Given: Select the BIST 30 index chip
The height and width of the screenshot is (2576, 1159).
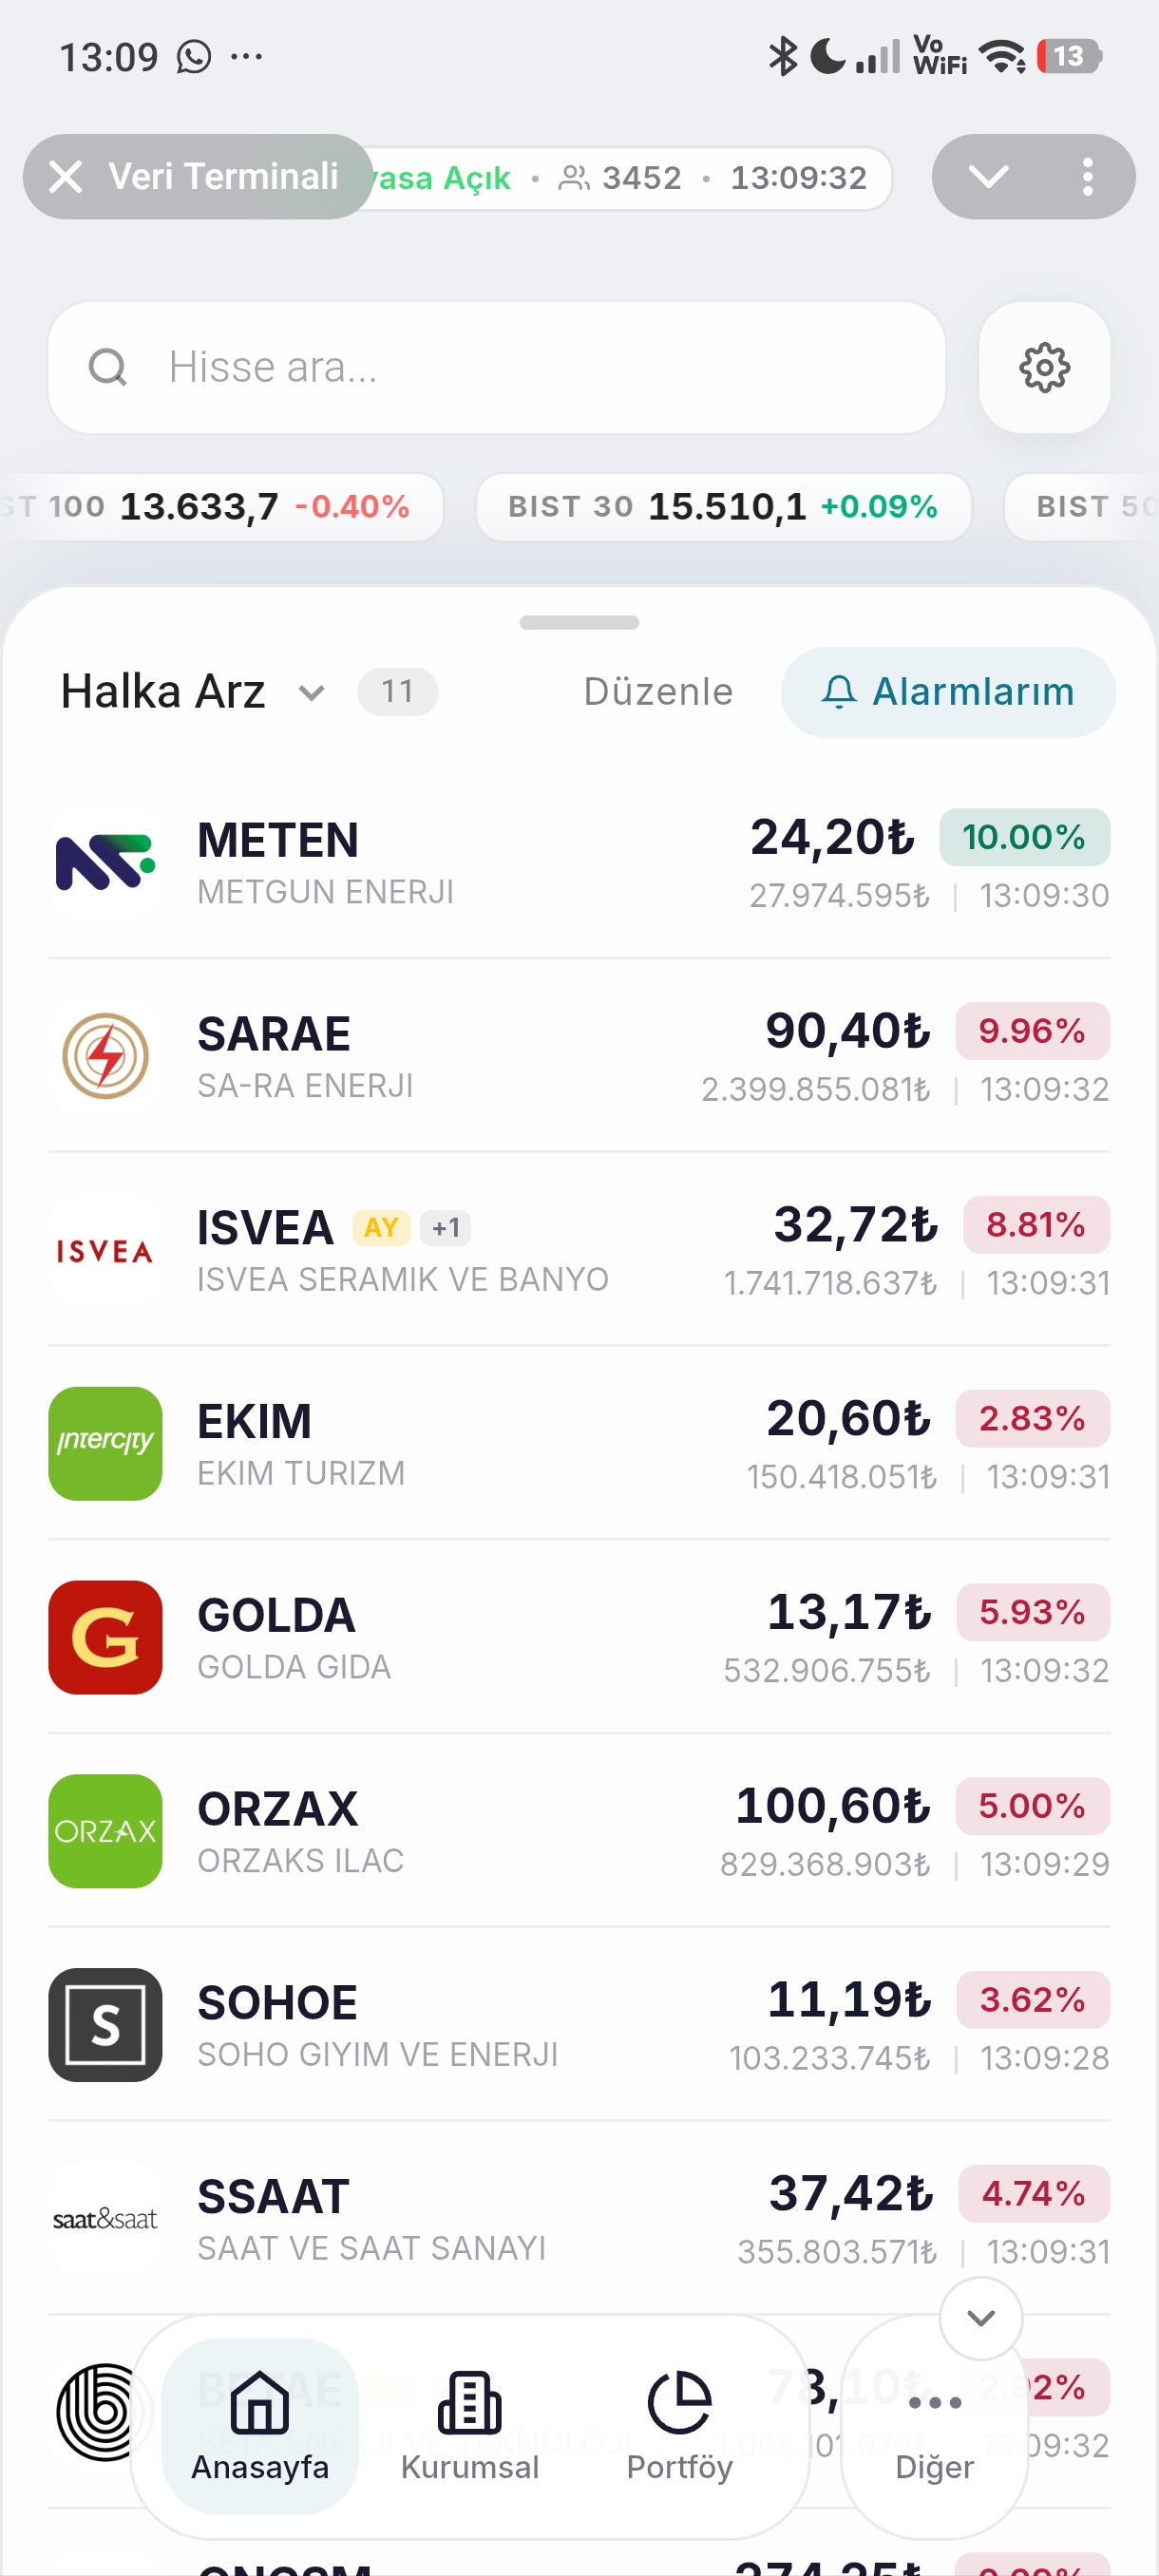Looking at the screenshot, I should [x=723, y=507].
